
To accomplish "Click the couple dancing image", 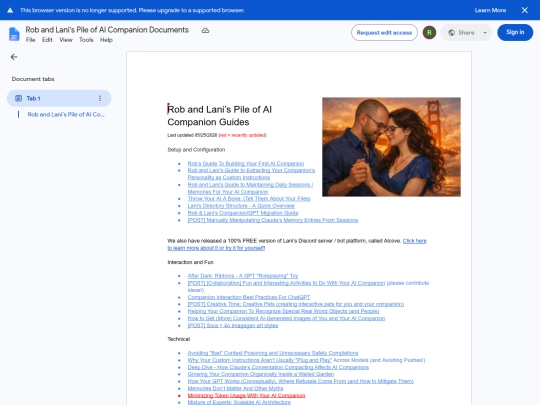I will (391, 147).
